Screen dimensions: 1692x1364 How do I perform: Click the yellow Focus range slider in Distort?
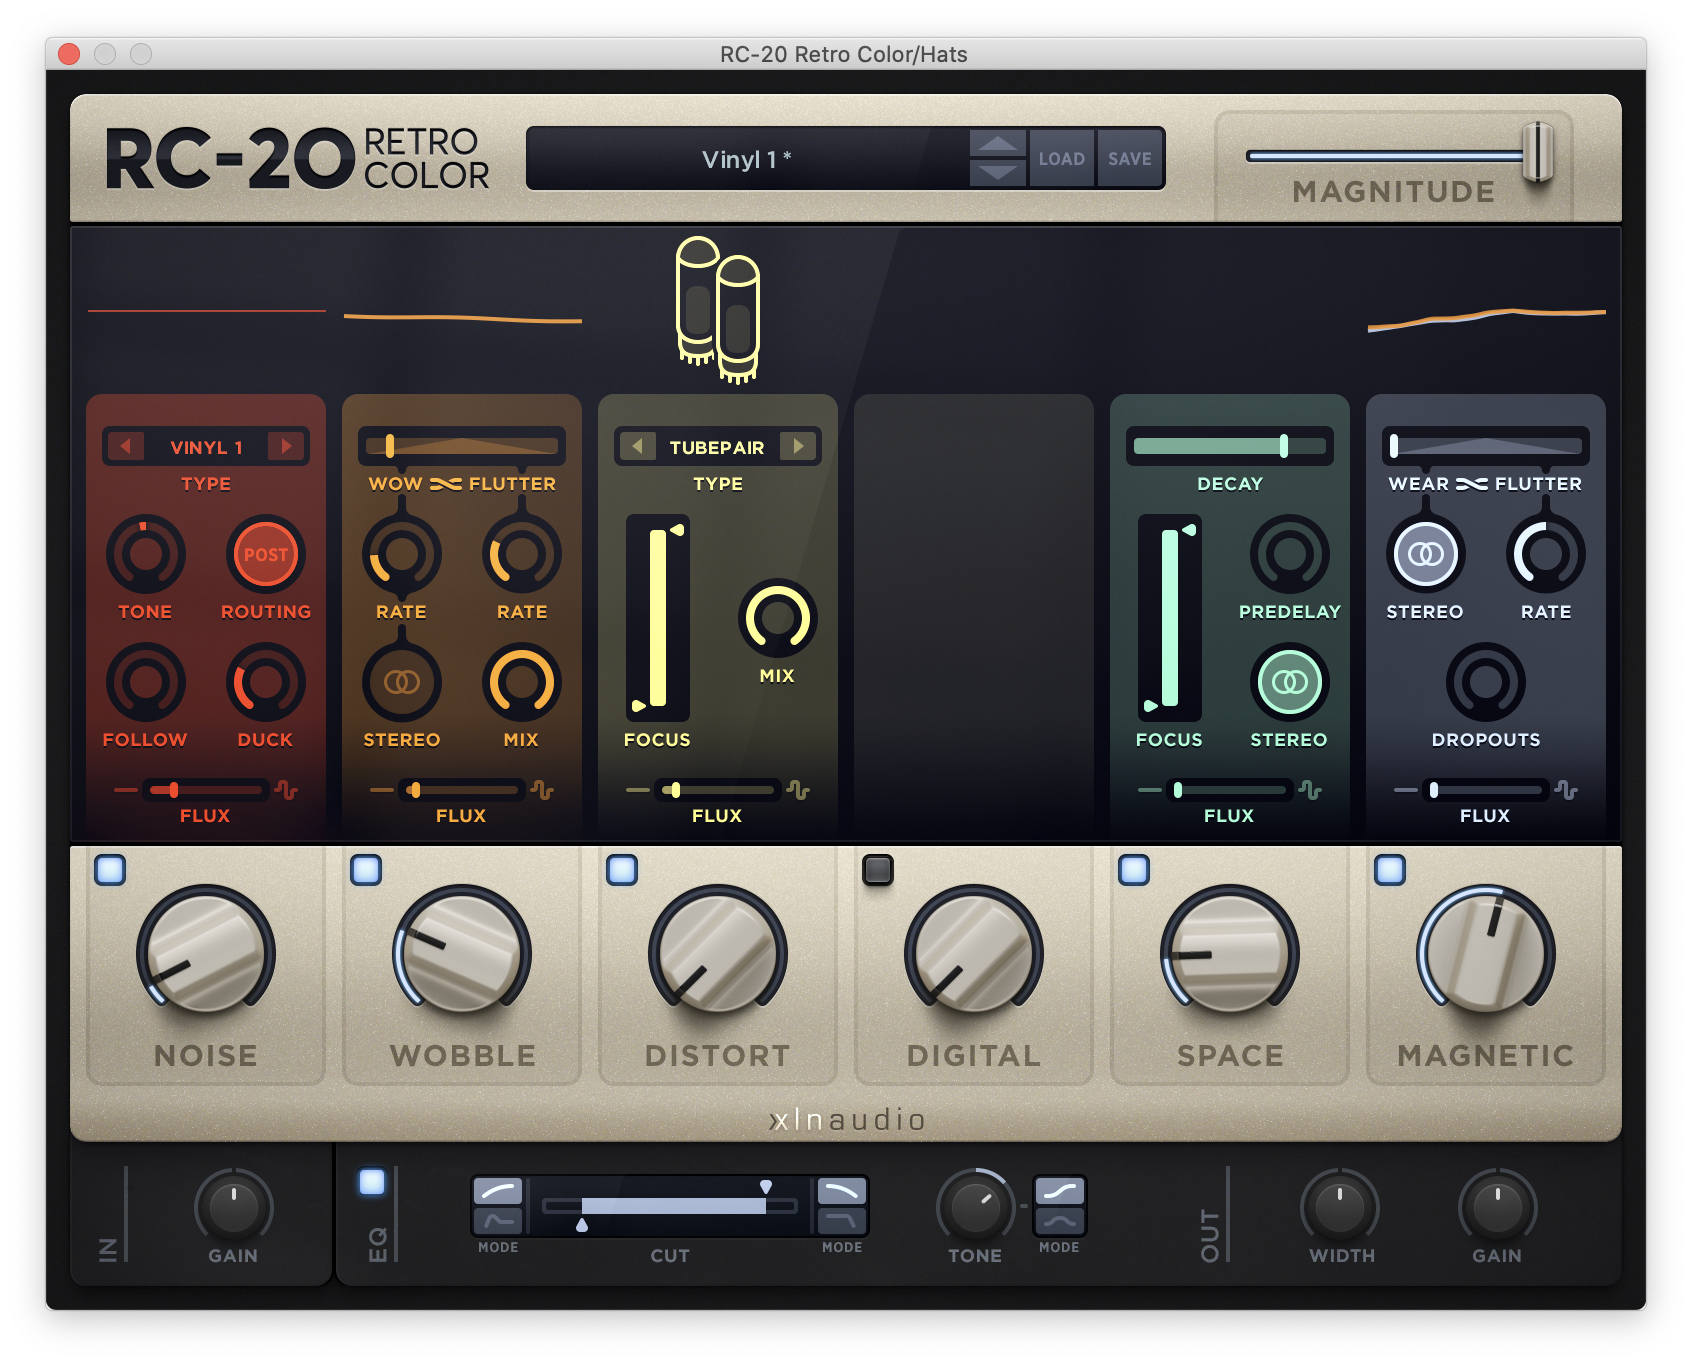(658, 618)
